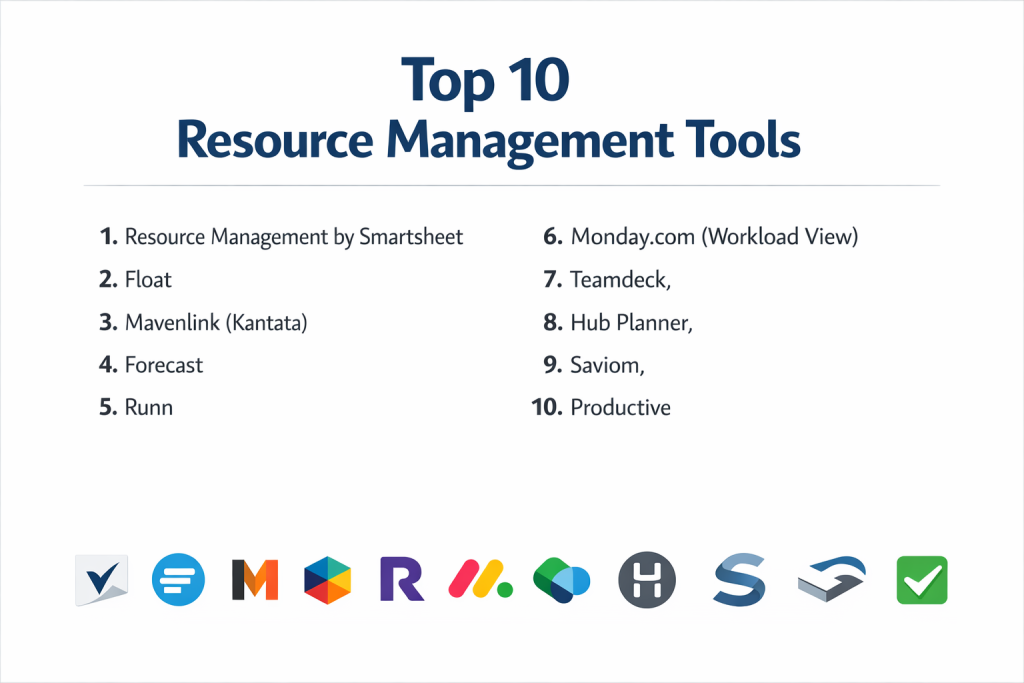Click the green square checkmark logo
The image size is (1024, 683).
[921, 580]
